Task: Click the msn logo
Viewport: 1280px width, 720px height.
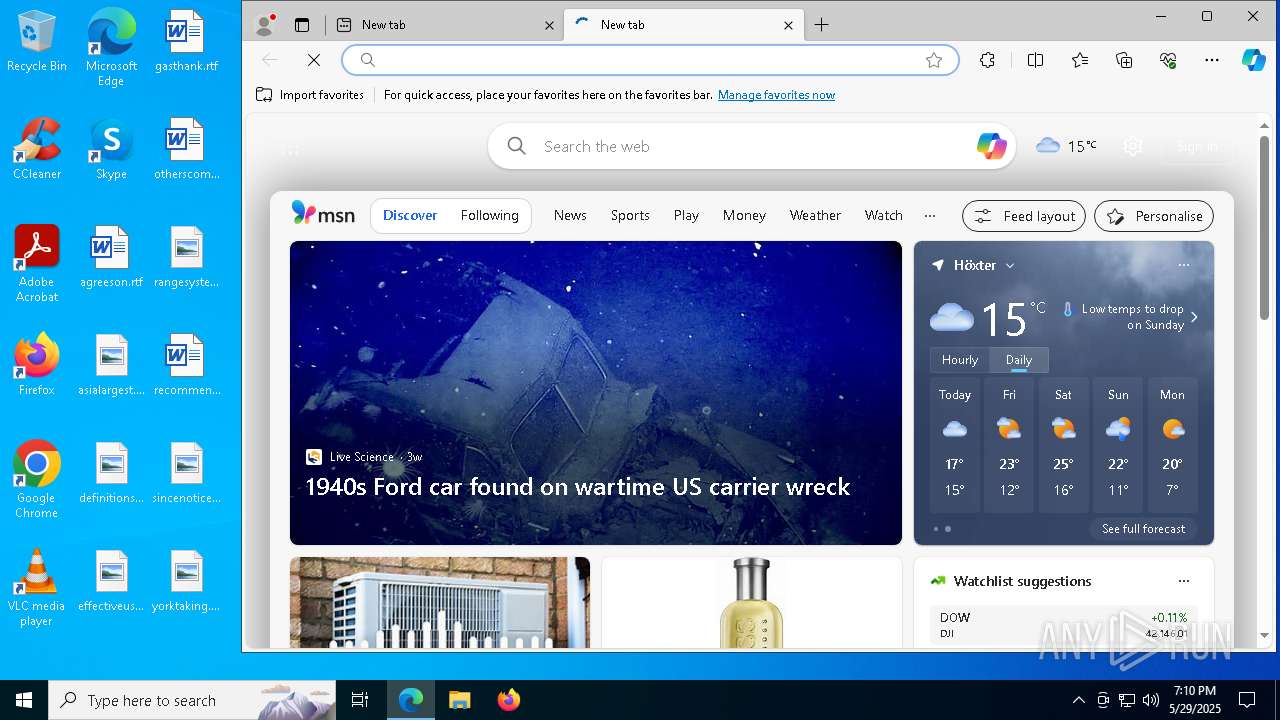Action: click(x=323, y=214)
